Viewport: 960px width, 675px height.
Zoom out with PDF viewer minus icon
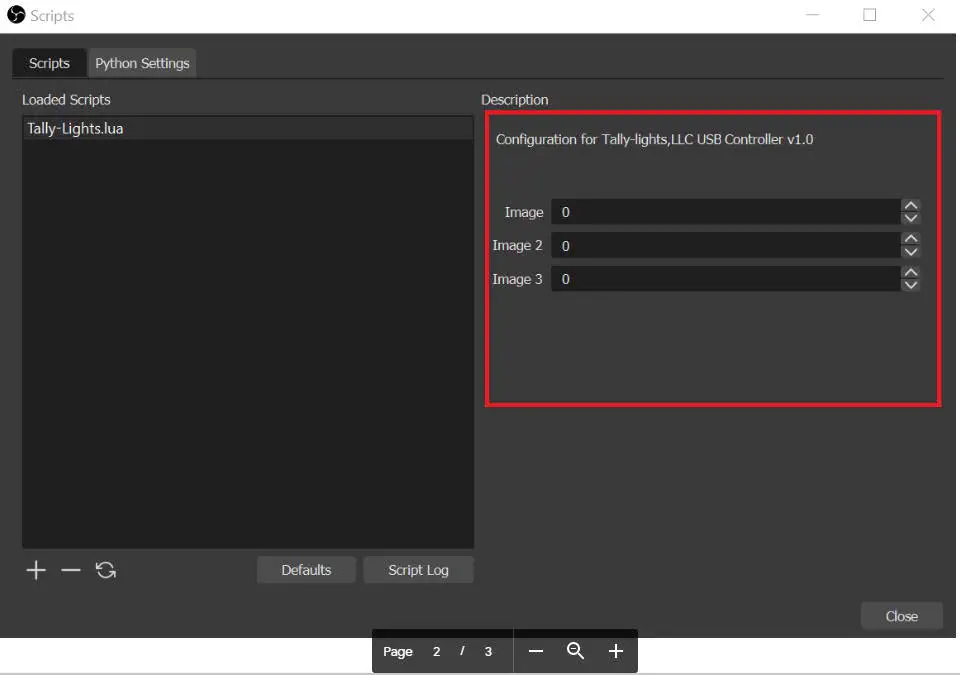pyautogui.click(x=536, y=651)
